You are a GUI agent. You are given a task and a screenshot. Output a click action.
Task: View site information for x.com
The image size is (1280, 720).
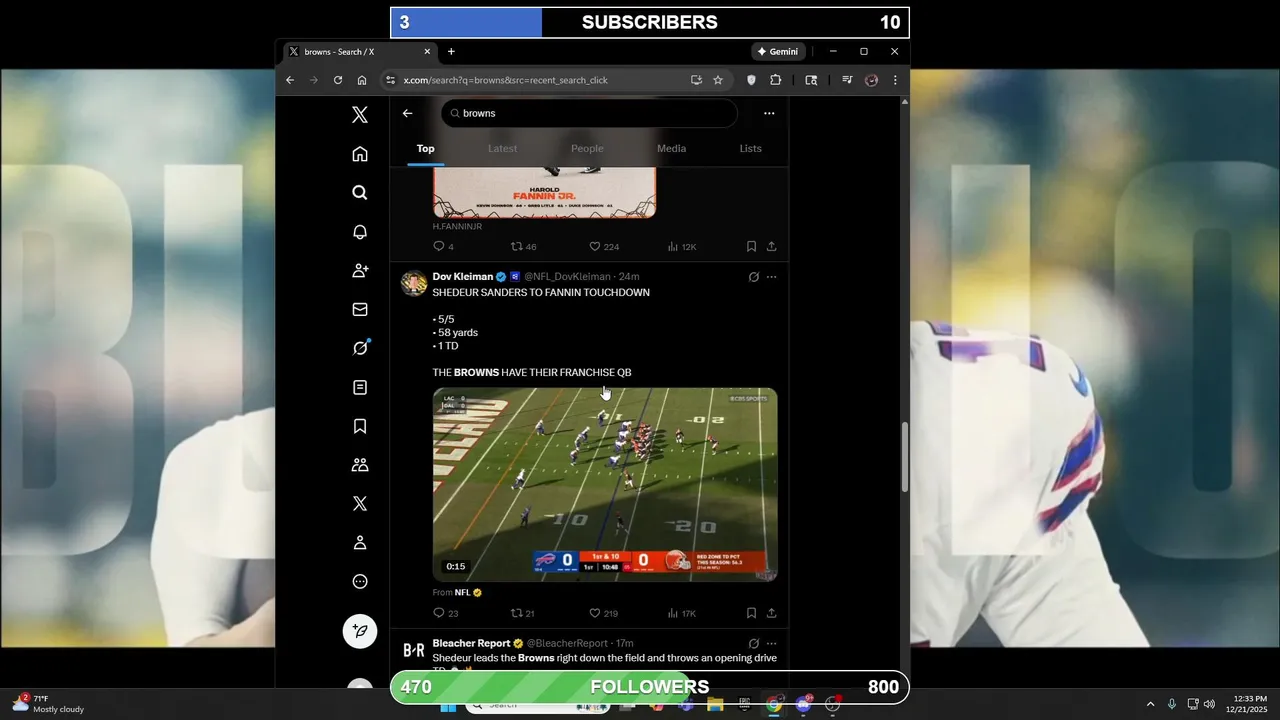tap(391, 80)
